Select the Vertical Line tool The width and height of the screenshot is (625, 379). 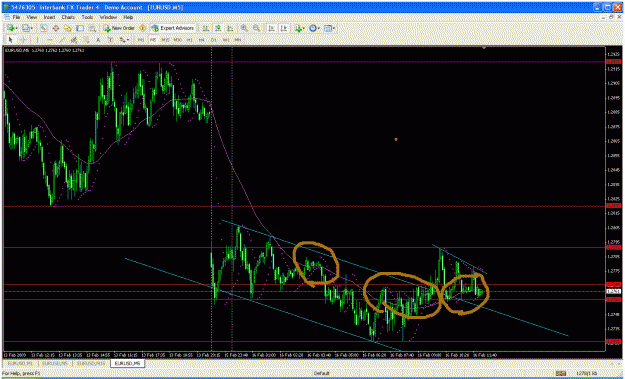click(x=37, y=40)
